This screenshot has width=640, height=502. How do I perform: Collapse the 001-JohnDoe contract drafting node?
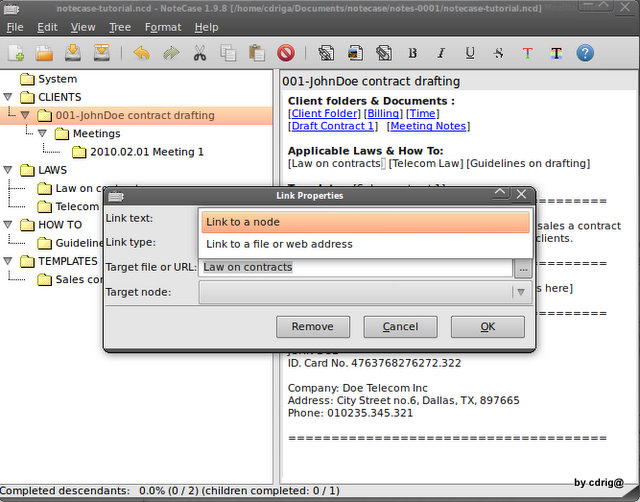point(25,115)
